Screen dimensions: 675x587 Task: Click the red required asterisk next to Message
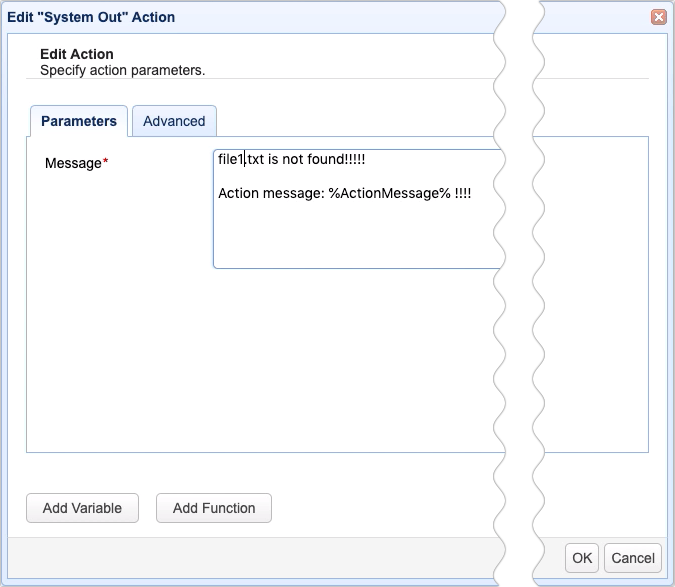point(106,162)
